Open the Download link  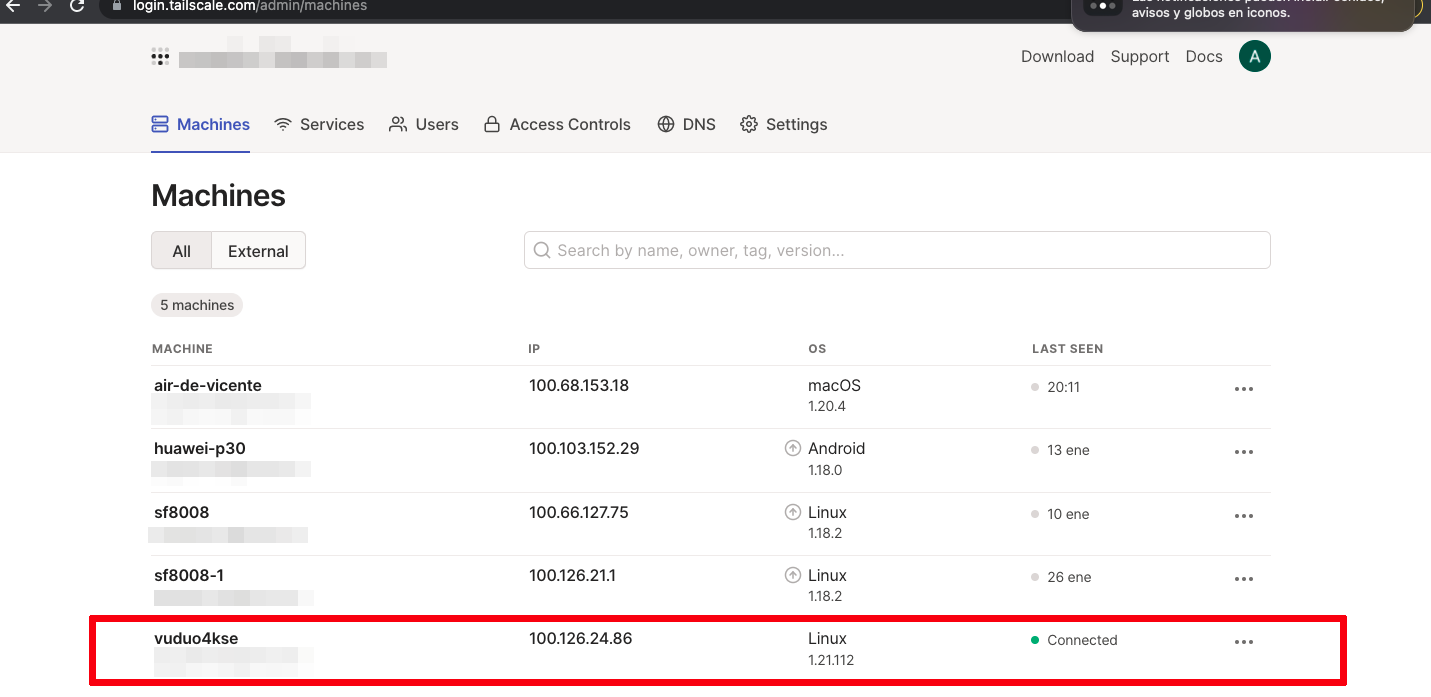1057,57
